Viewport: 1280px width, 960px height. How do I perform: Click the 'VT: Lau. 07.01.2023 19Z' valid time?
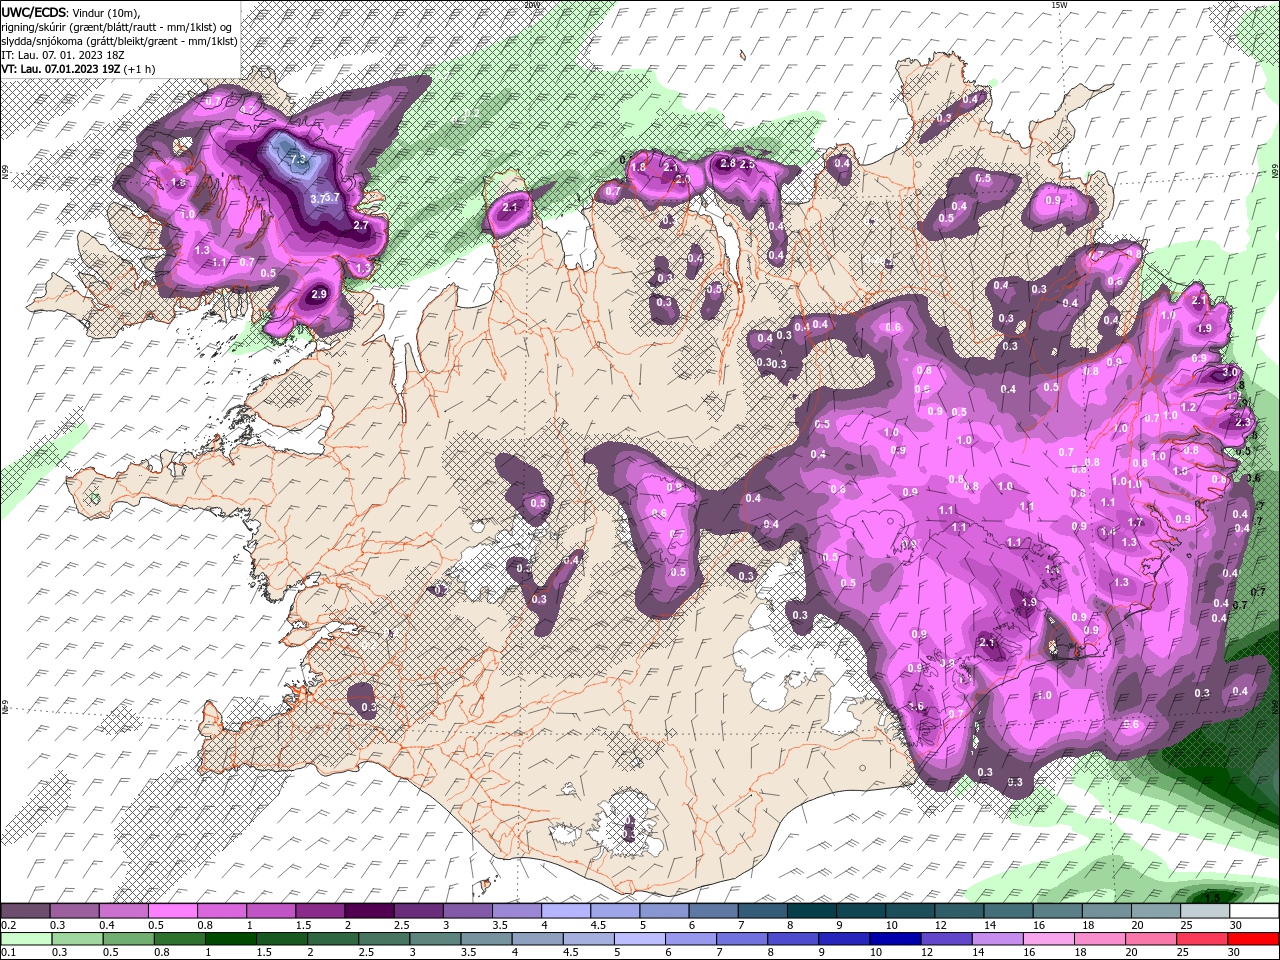[x=60, y=69]
